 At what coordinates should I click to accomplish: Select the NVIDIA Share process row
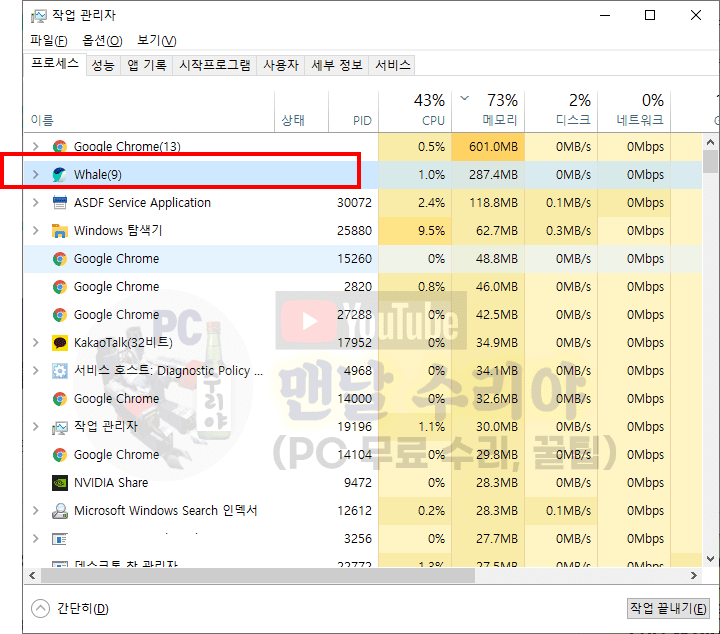(x=363, y=483)
